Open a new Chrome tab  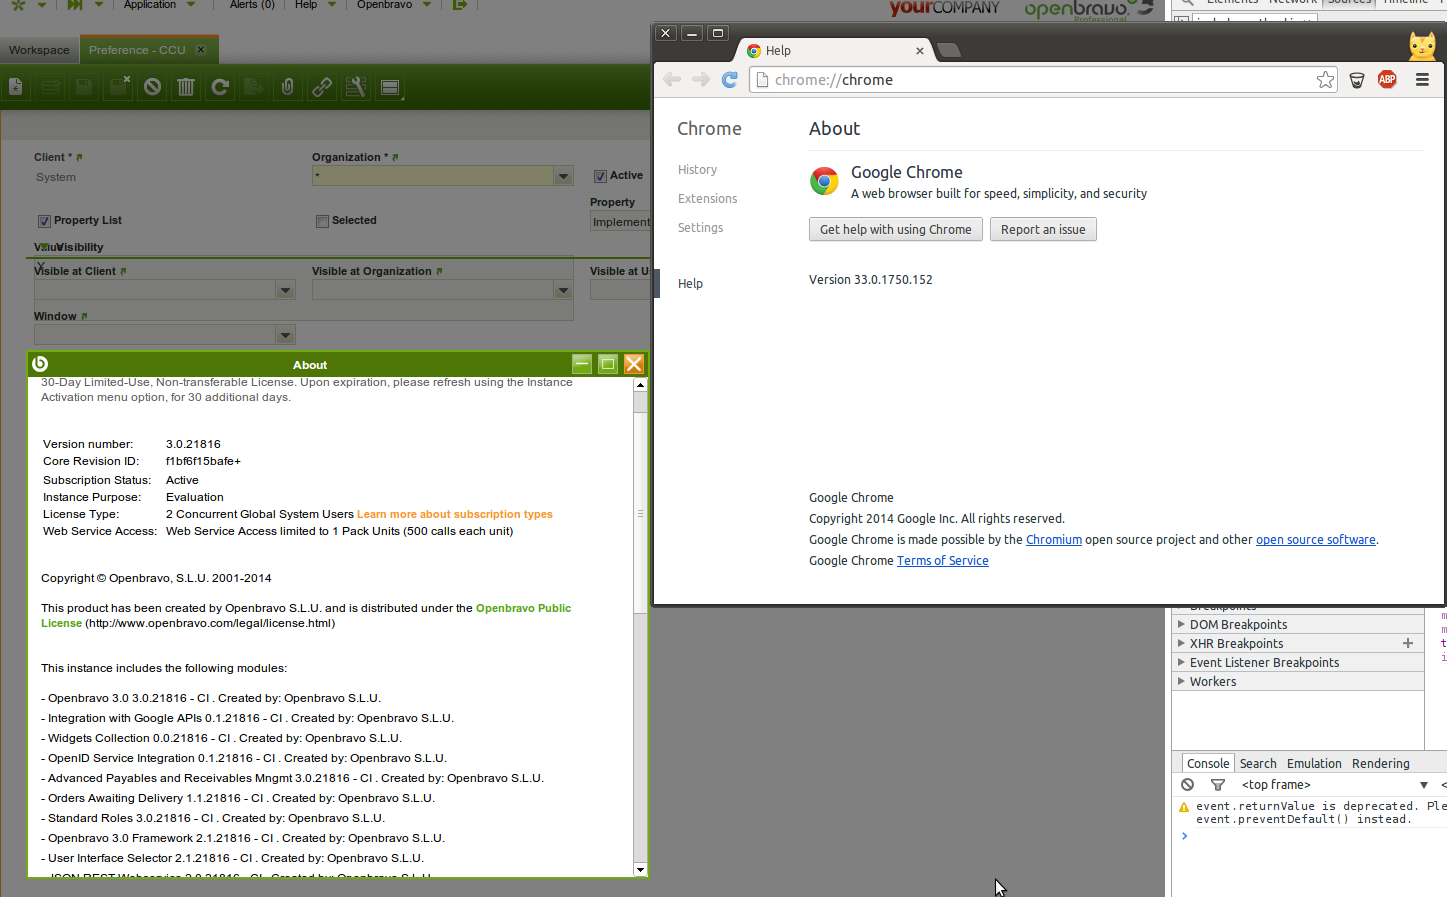click(x=949, y=50)
